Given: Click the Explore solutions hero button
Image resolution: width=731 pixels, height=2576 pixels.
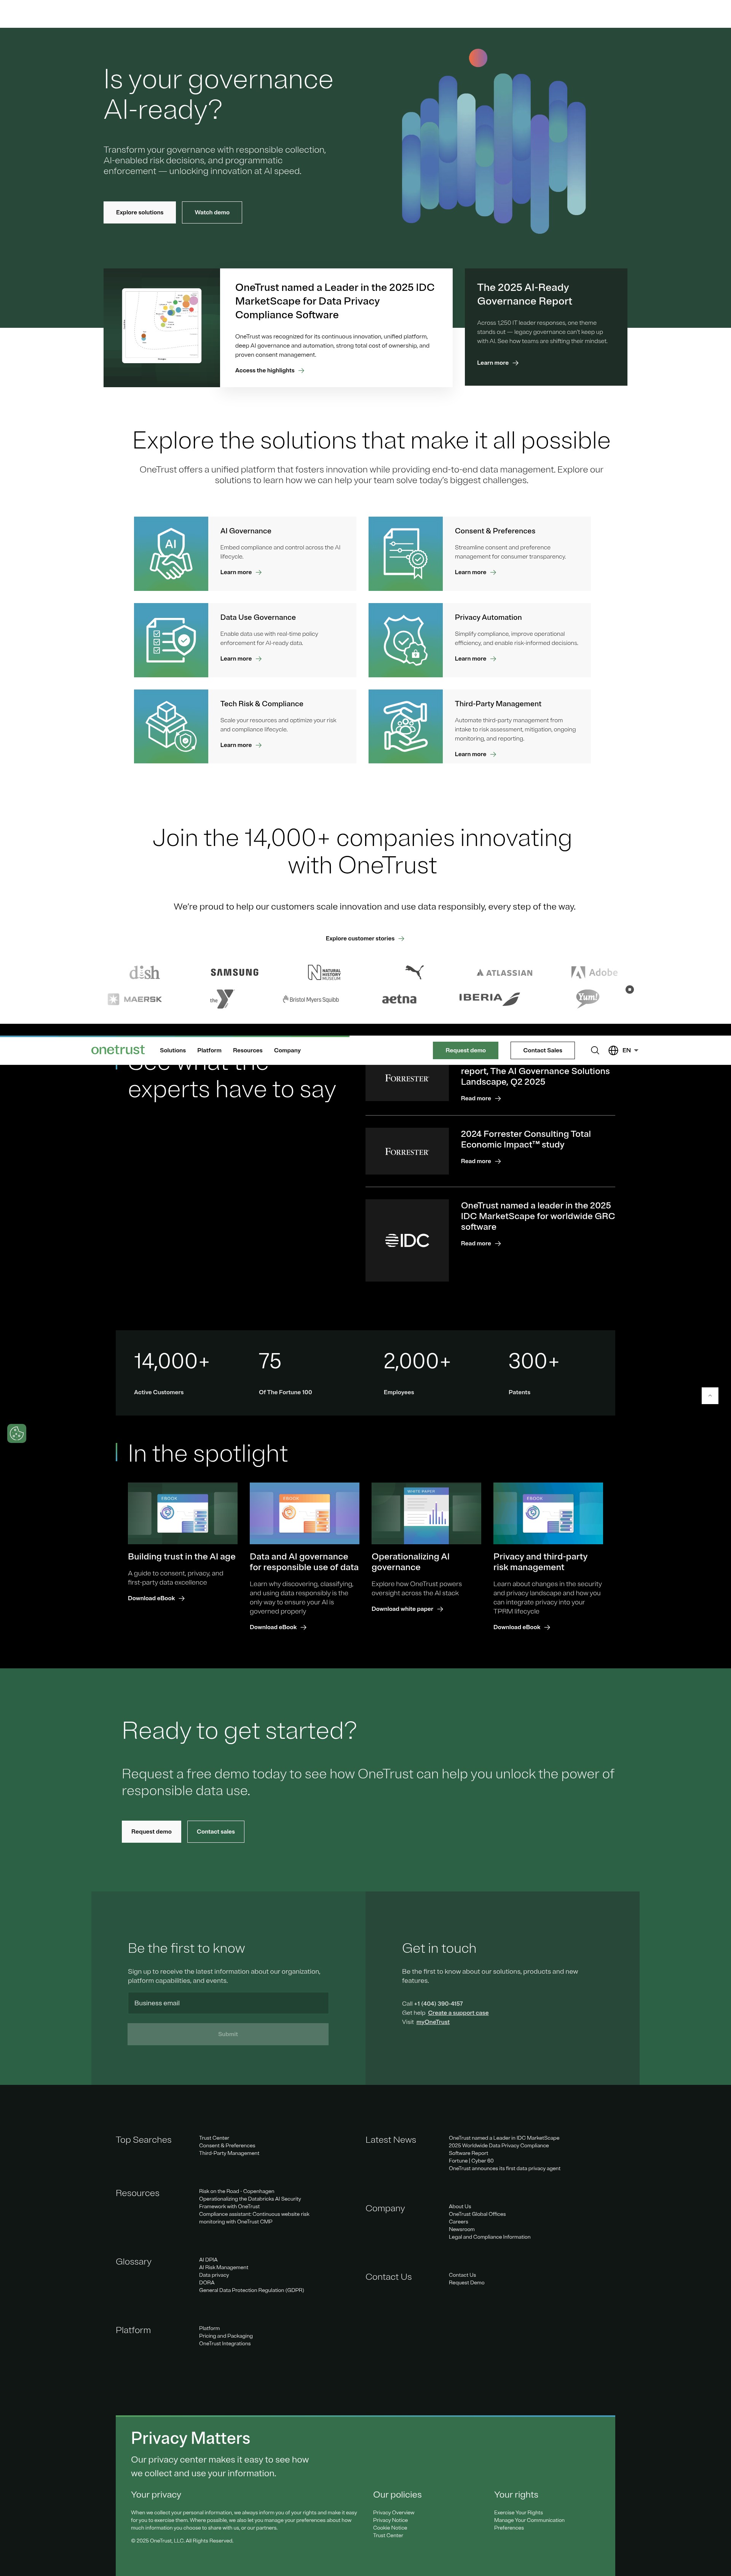Looking at the screenshot, I should 140,212.
